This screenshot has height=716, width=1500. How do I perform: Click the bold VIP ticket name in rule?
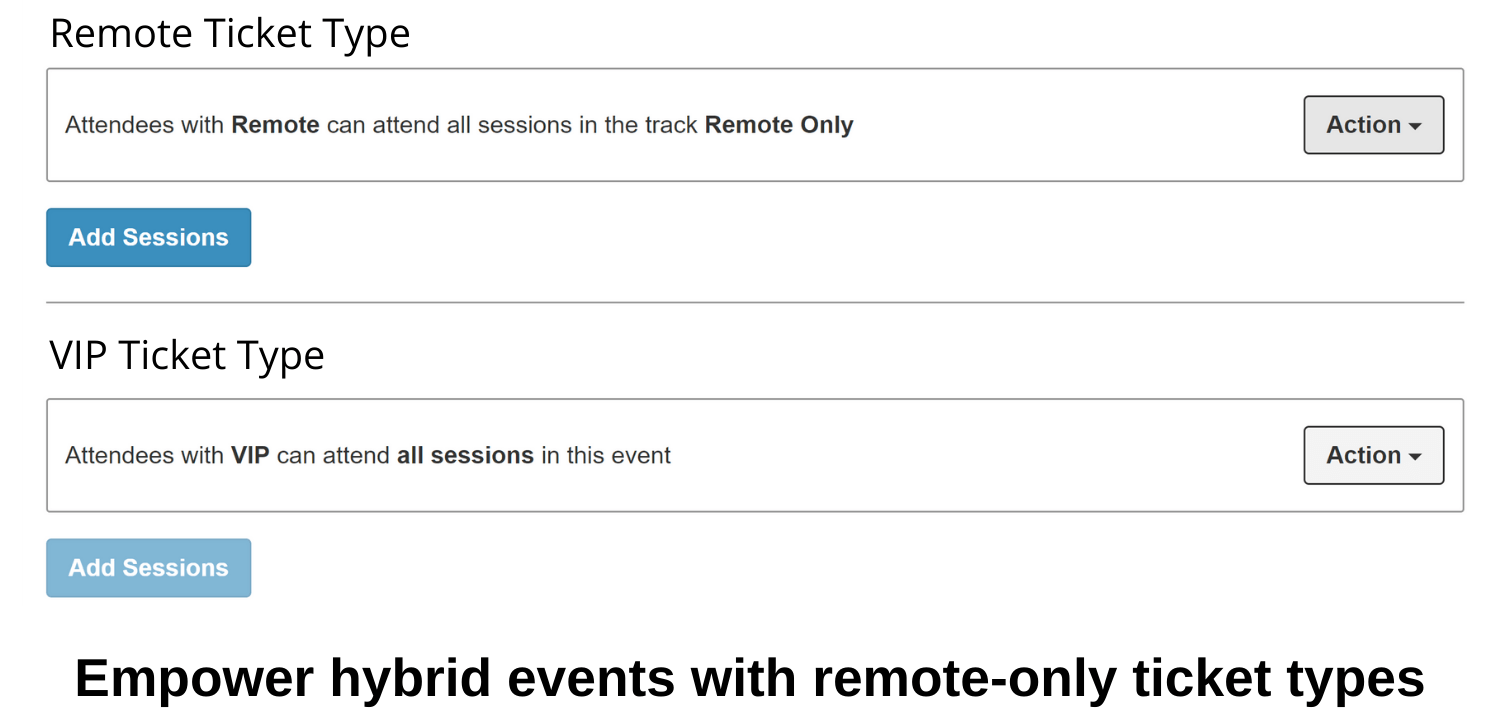[x=250, y=456]
